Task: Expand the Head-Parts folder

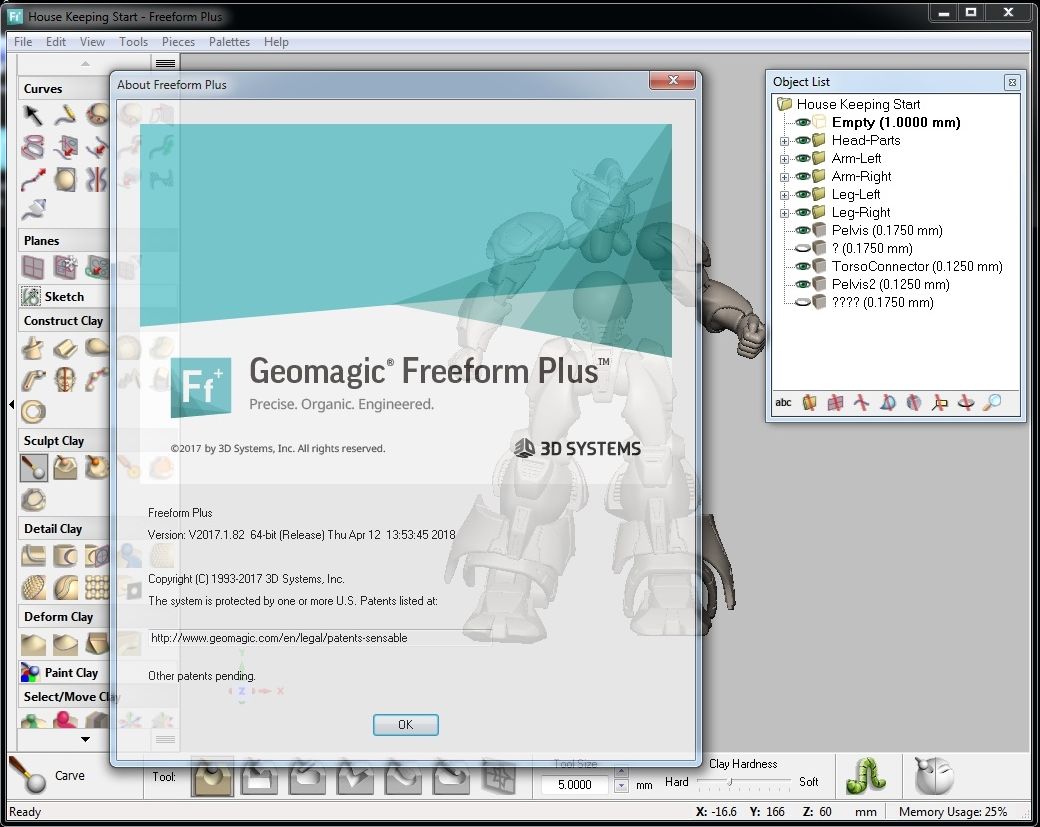Action: (x=784, y=141)
